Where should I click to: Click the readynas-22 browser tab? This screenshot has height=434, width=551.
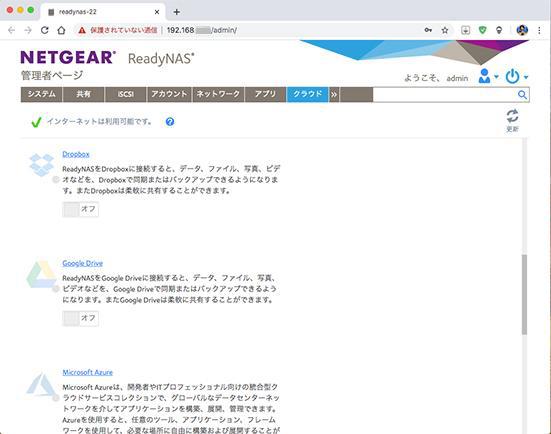click(103, 12)
